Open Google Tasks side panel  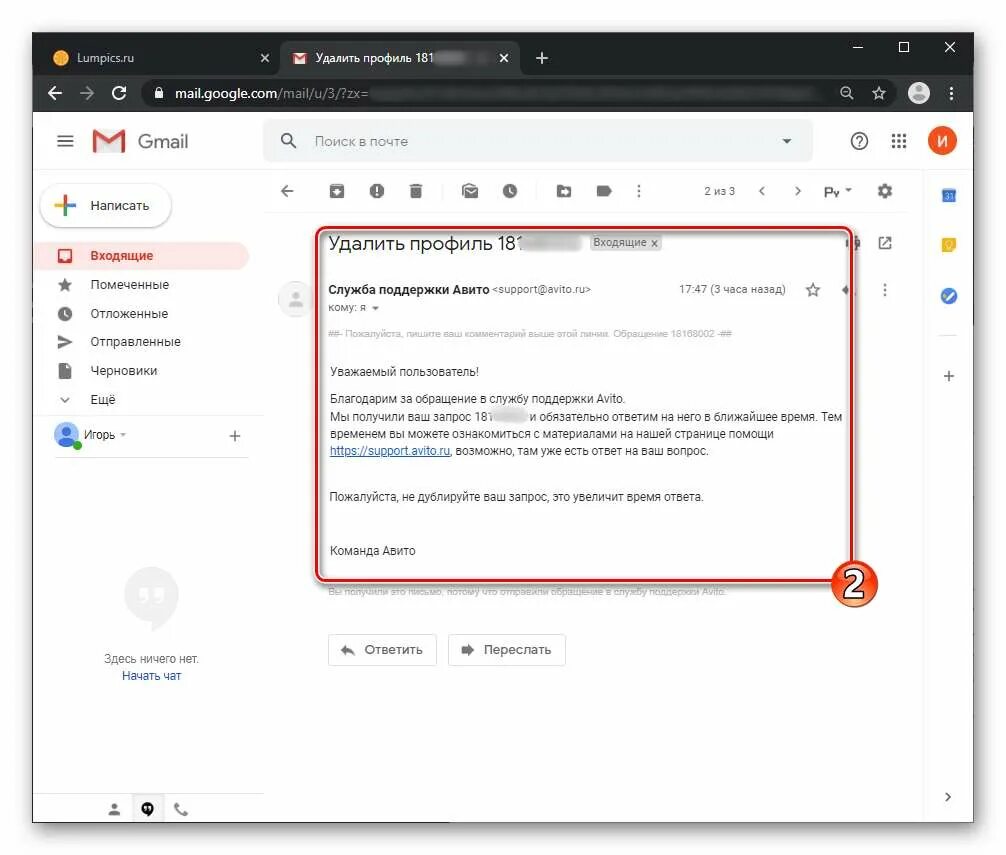click(x=949, y=296)
